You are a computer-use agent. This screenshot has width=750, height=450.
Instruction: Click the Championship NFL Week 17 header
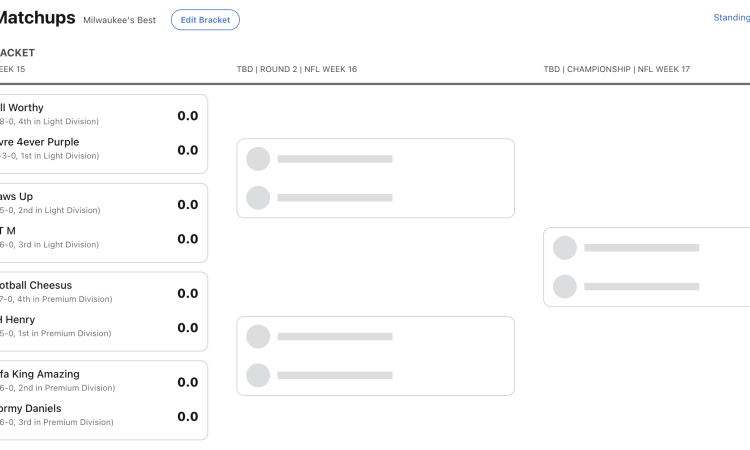click(x=617, y=69)
